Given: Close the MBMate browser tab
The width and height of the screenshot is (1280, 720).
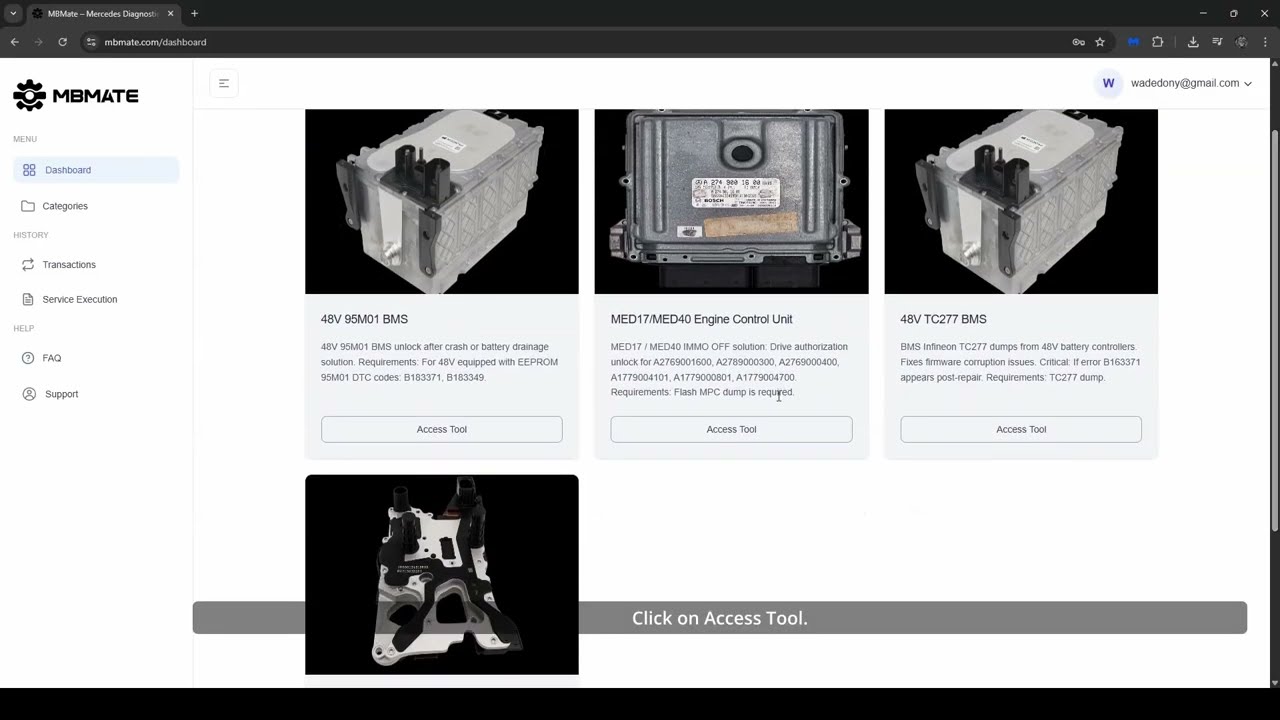Looking at the screenshot, I should point(170,14).
